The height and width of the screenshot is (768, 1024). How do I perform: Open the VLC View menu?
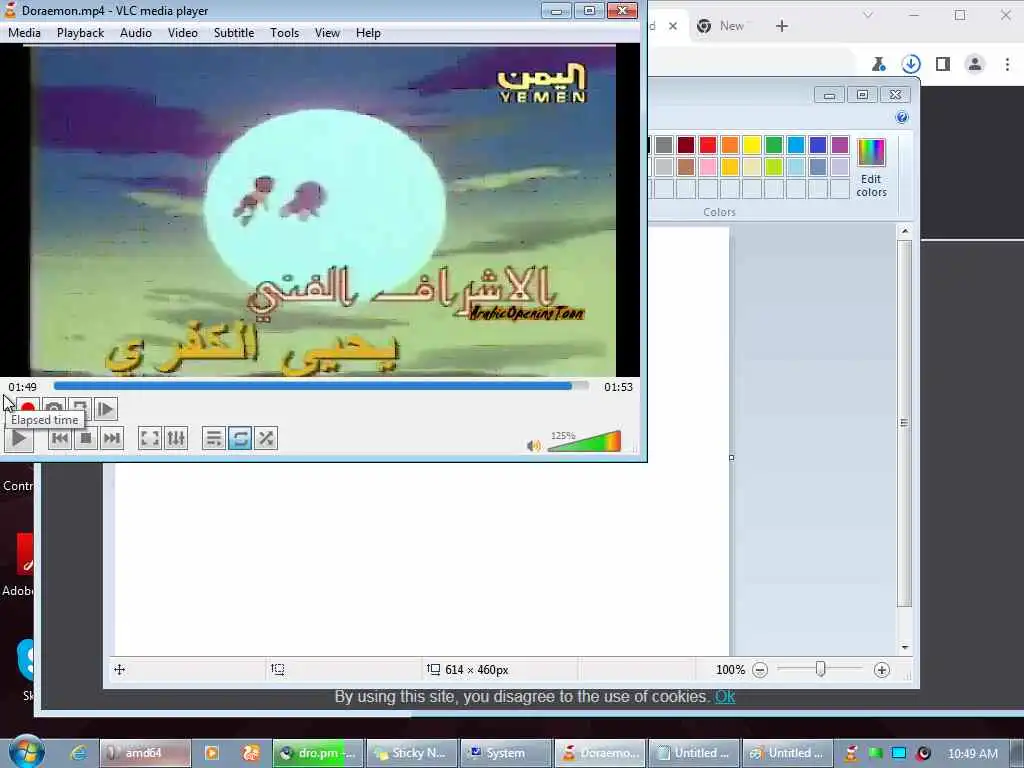pyautogui.click(x=327, y=33)
